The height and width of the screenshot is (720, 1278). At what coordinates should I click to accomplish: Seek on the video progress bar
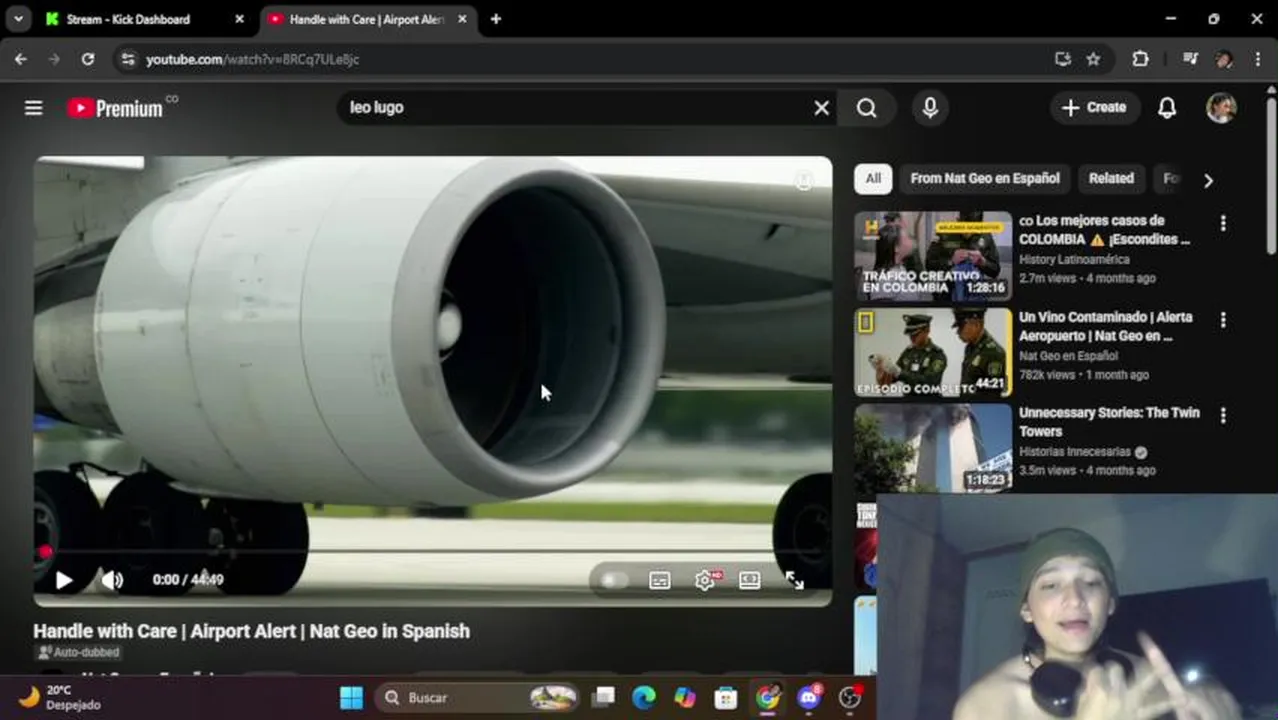pyautogui.click(x=433, y=551)
